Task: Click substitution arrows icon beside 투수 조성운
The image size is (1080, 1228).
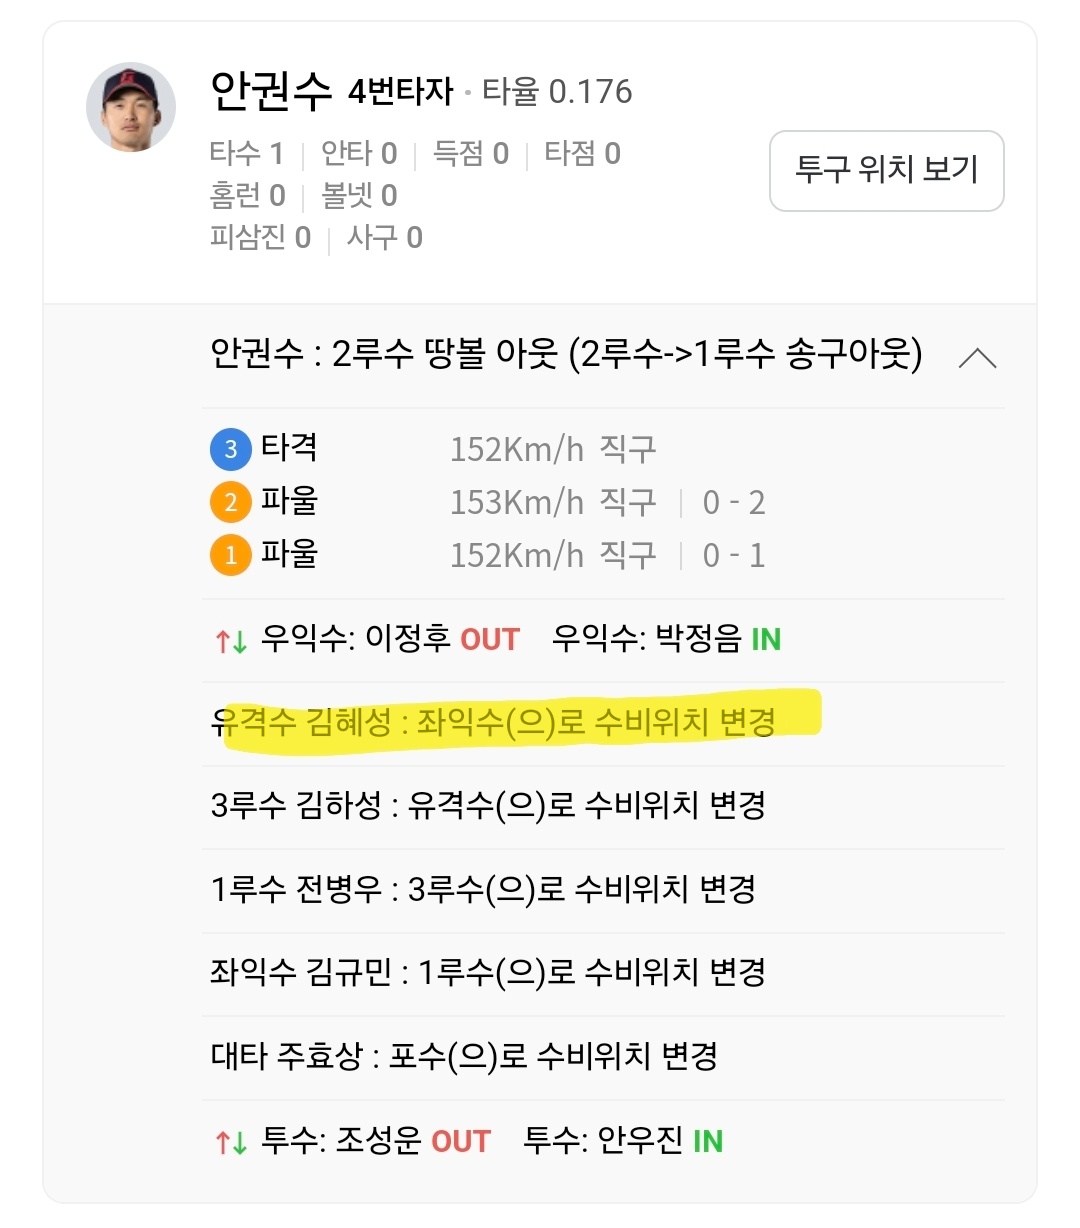Action: [x=231, y=1142]
